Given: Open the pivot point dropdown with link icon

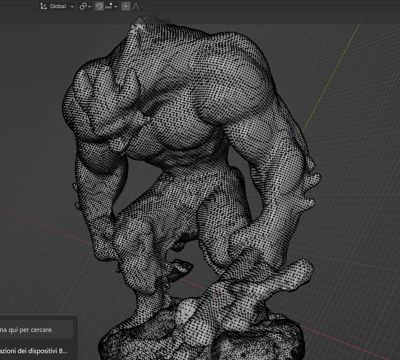Looking at the screenshot, I should (85, 6).
